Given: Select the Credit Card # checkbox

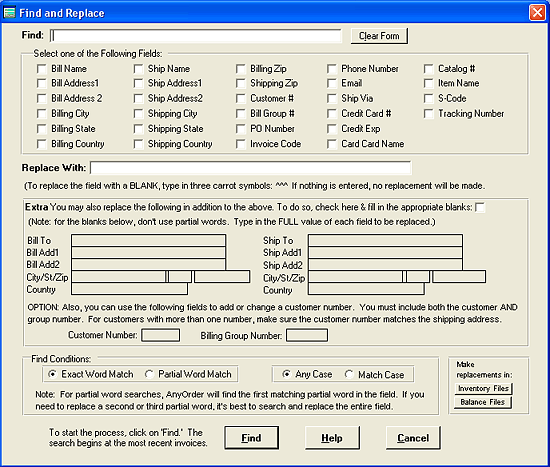Looking at the screenshot, I should click(x=332, y=114).
